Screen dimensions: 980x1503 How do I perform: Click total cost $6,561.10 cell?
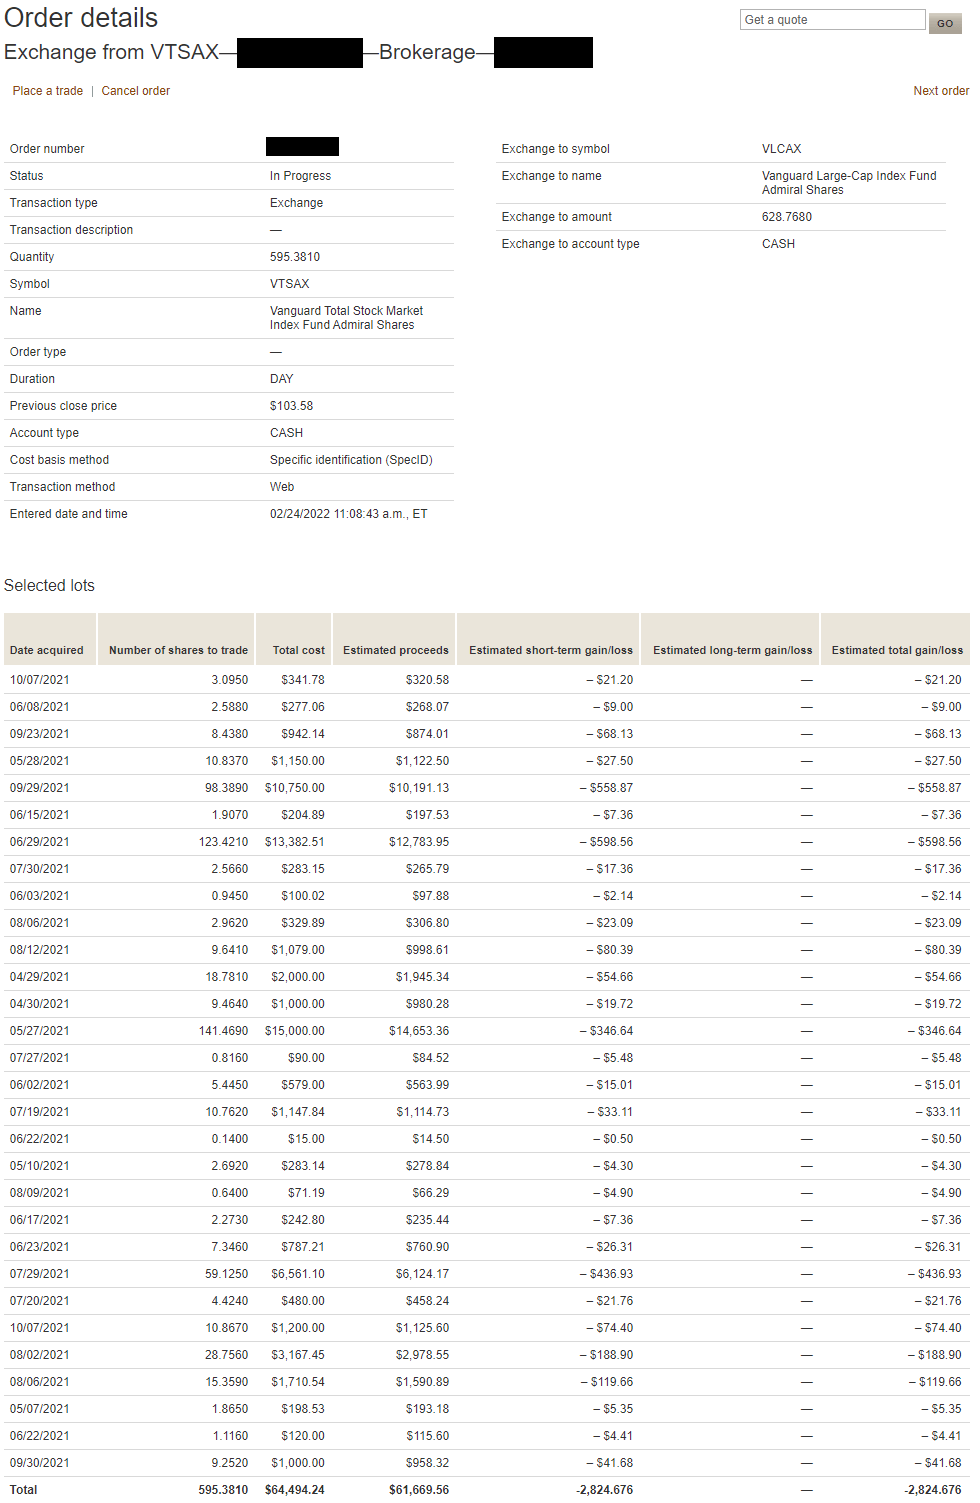pos(298,1274)
